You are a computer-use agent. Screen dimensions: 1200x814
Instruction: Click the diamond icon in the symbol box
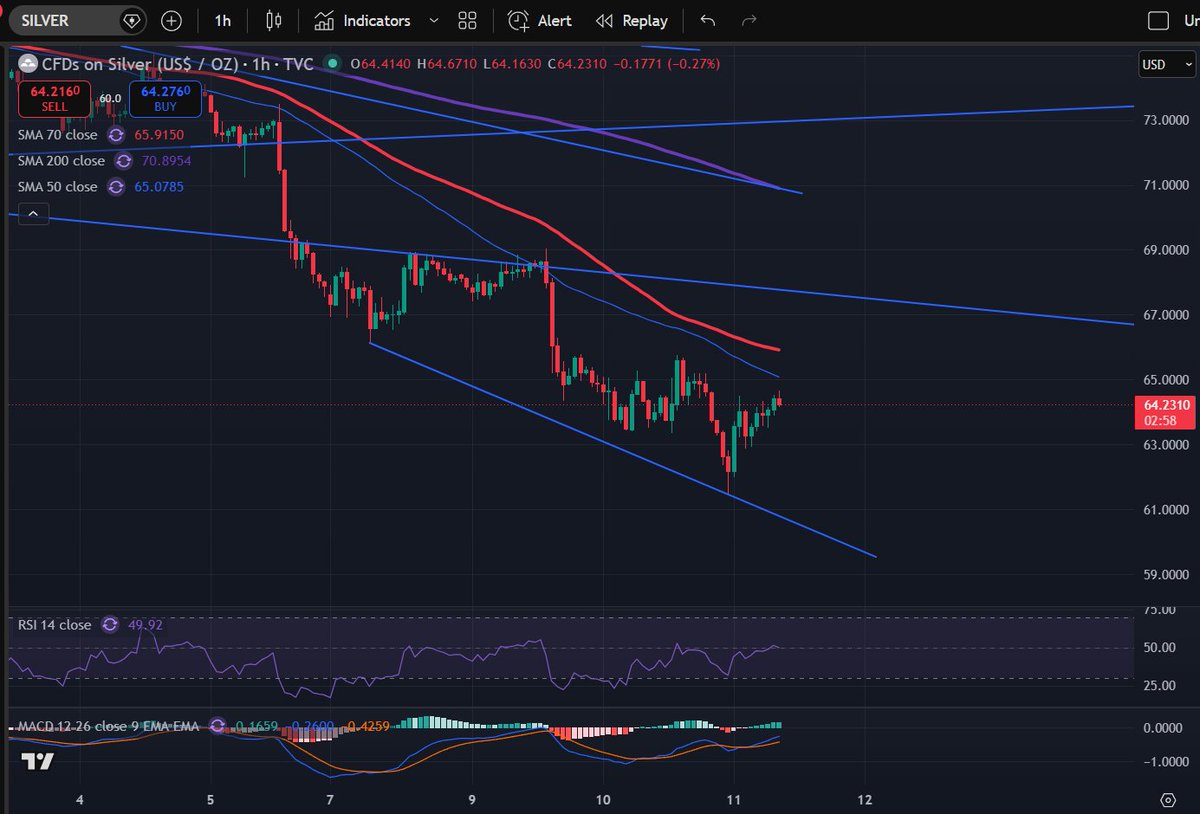[132, 20]
